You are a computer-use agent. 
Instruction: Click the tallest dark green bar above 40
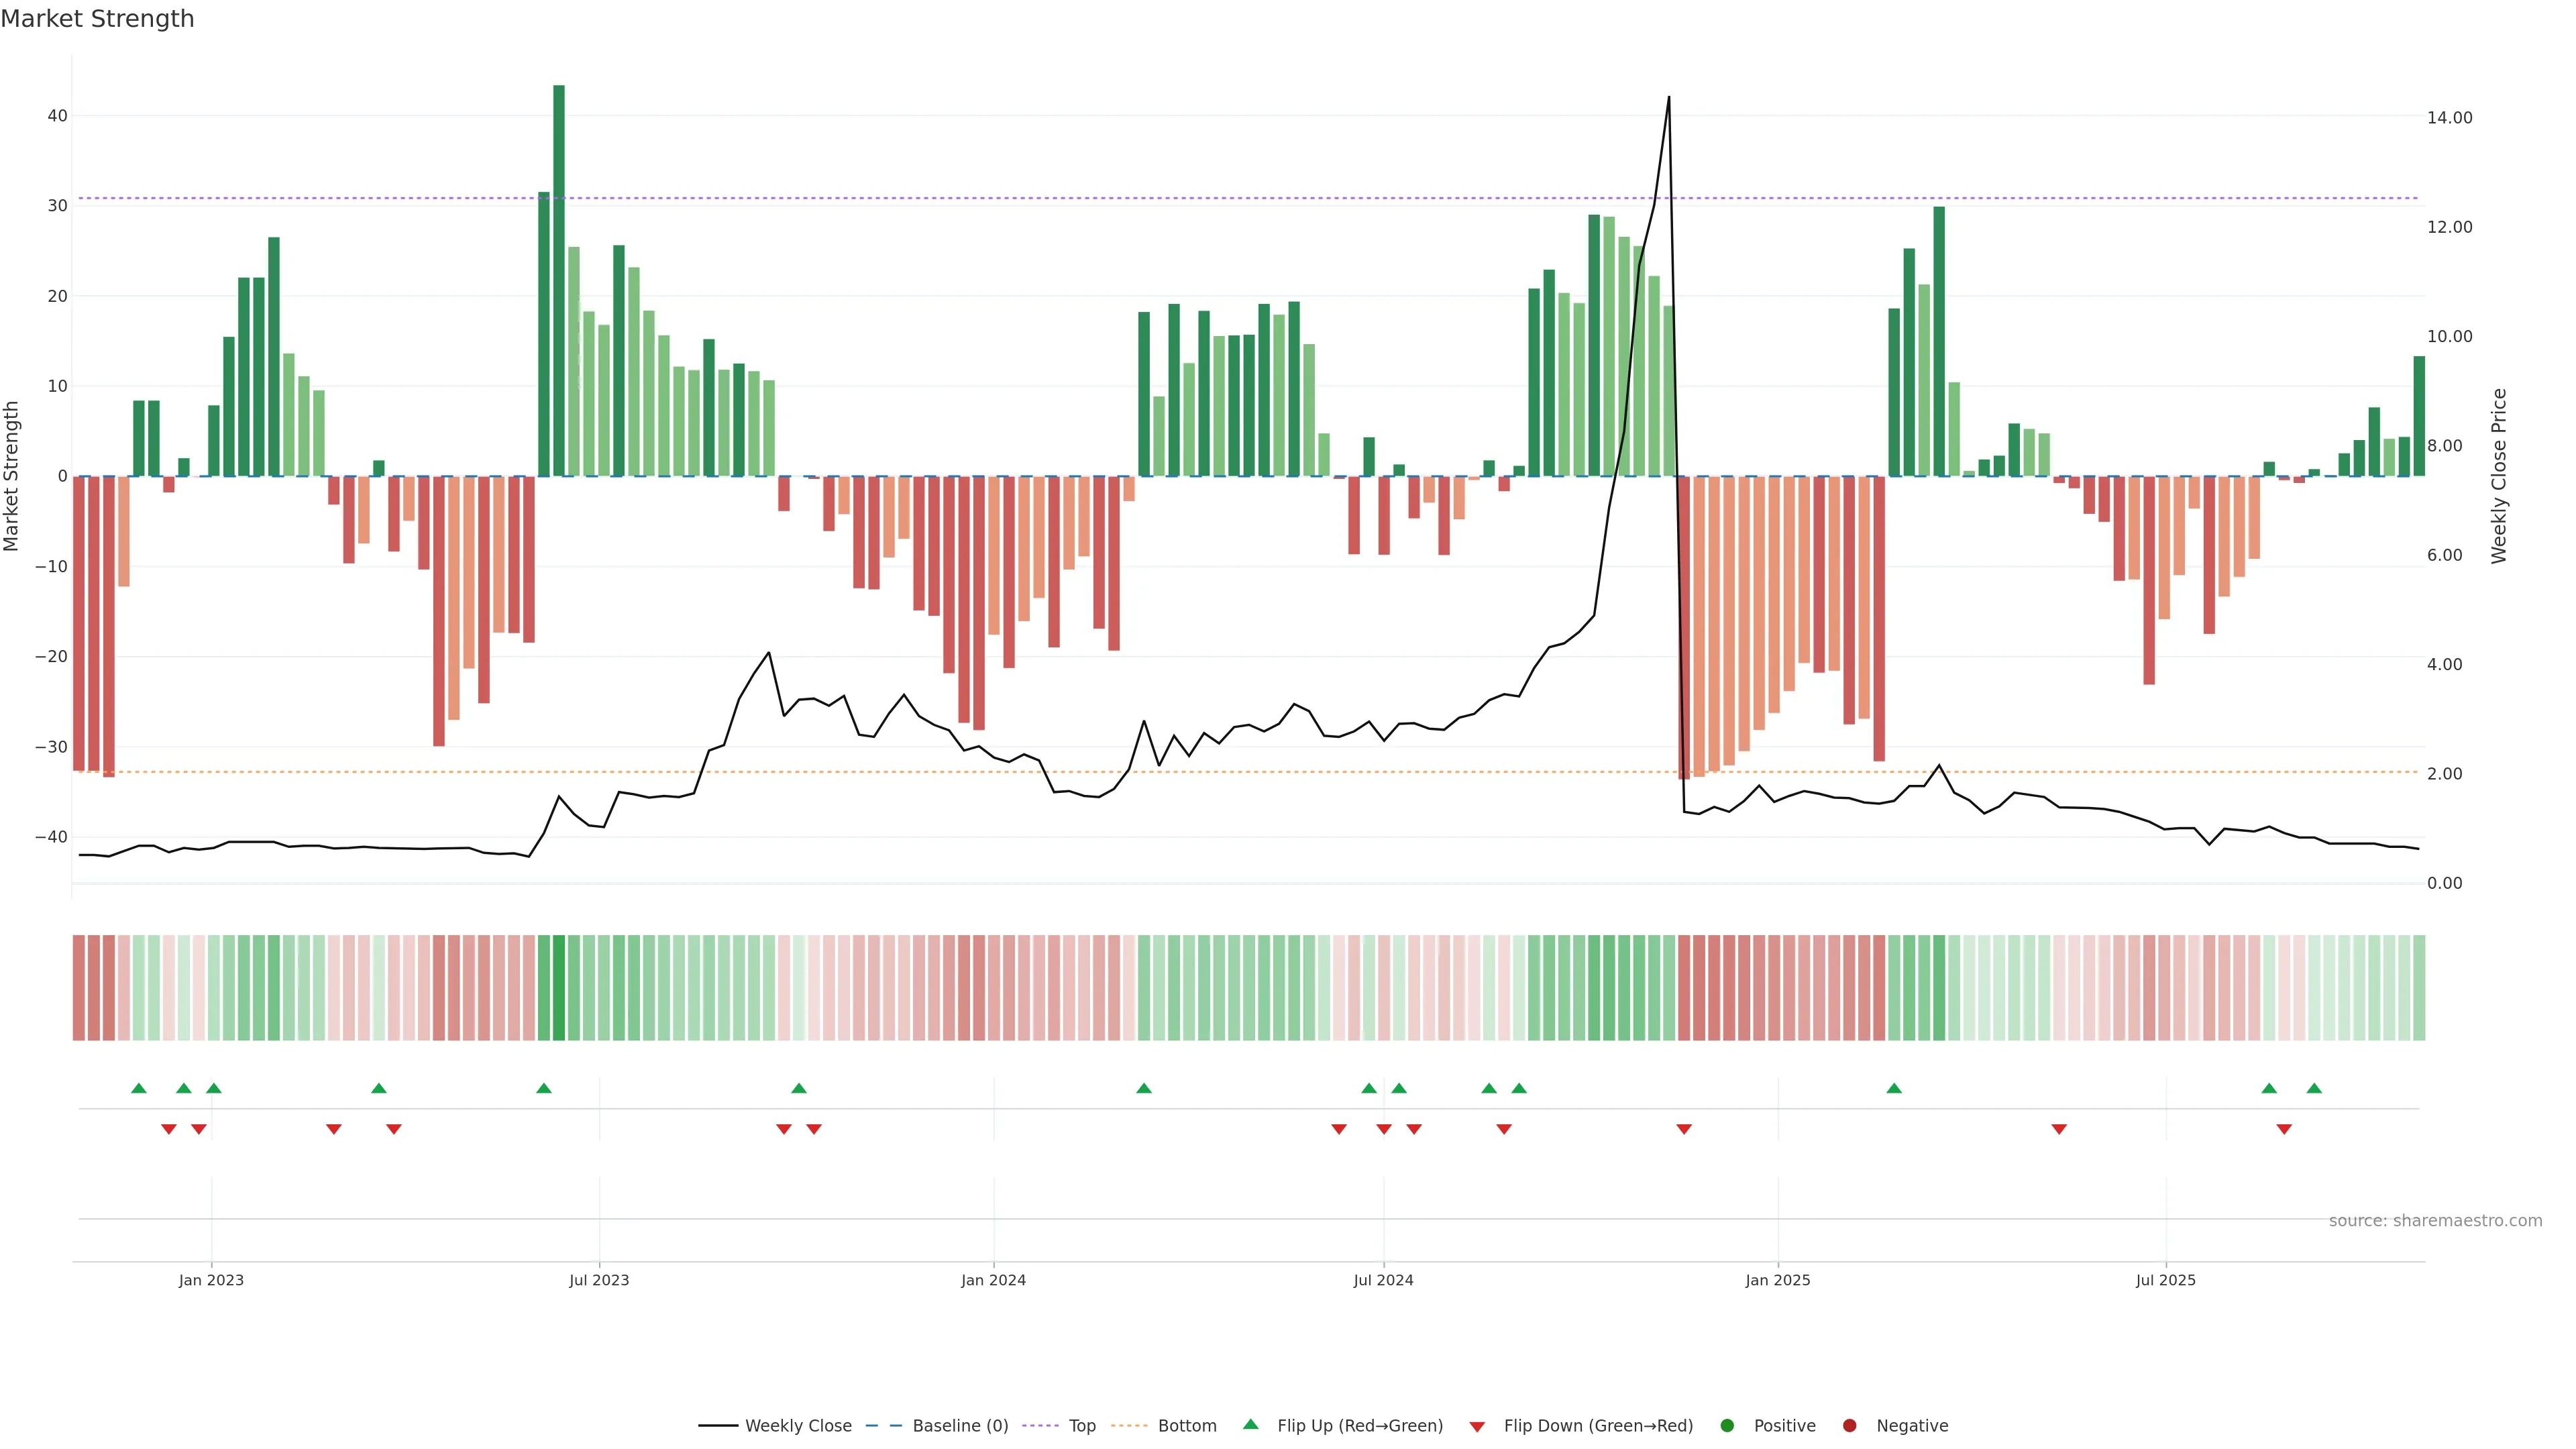coord(559,280)
